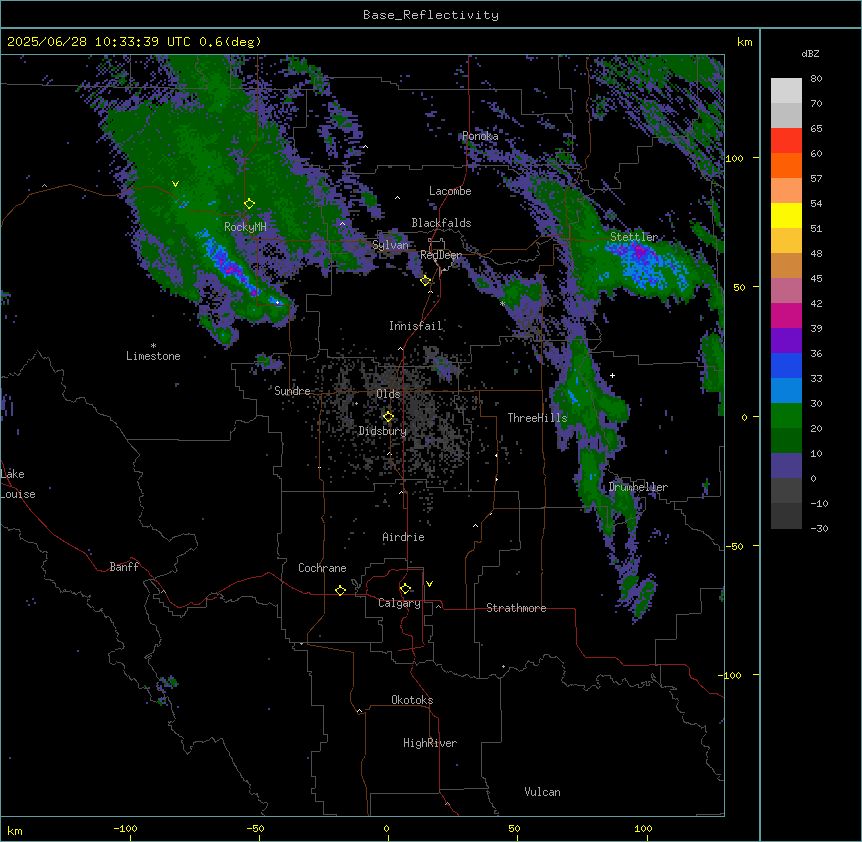
Task: Select the purple 36-39 dBZ legend swatch
Action: coord(786,340)
